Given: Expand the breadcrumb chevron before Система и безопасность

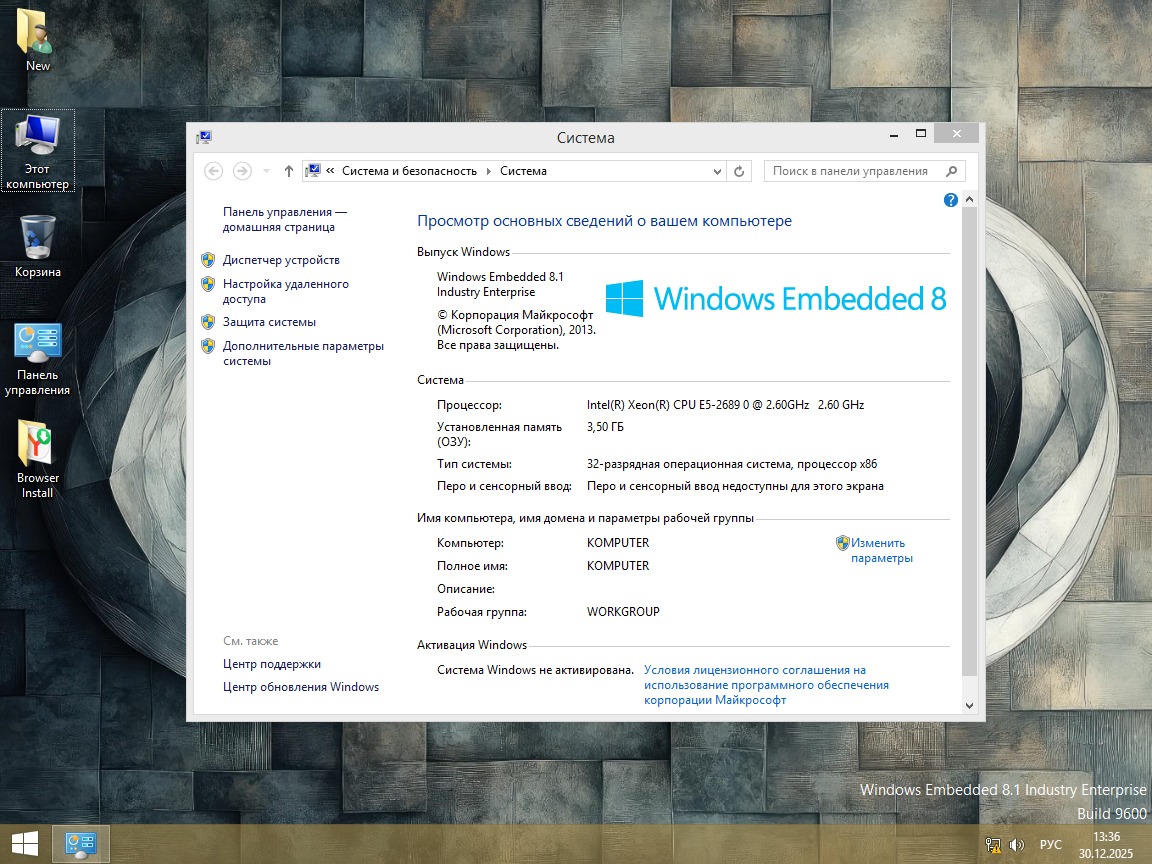Looking at the screenshot, I should click(331, 171).
